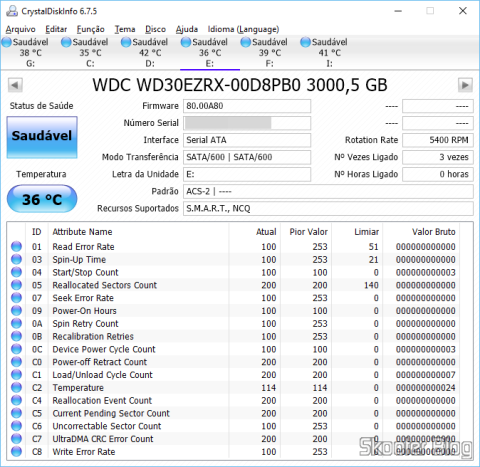Click the ID column header
This screenshot has width=480, height=467.
37,232
